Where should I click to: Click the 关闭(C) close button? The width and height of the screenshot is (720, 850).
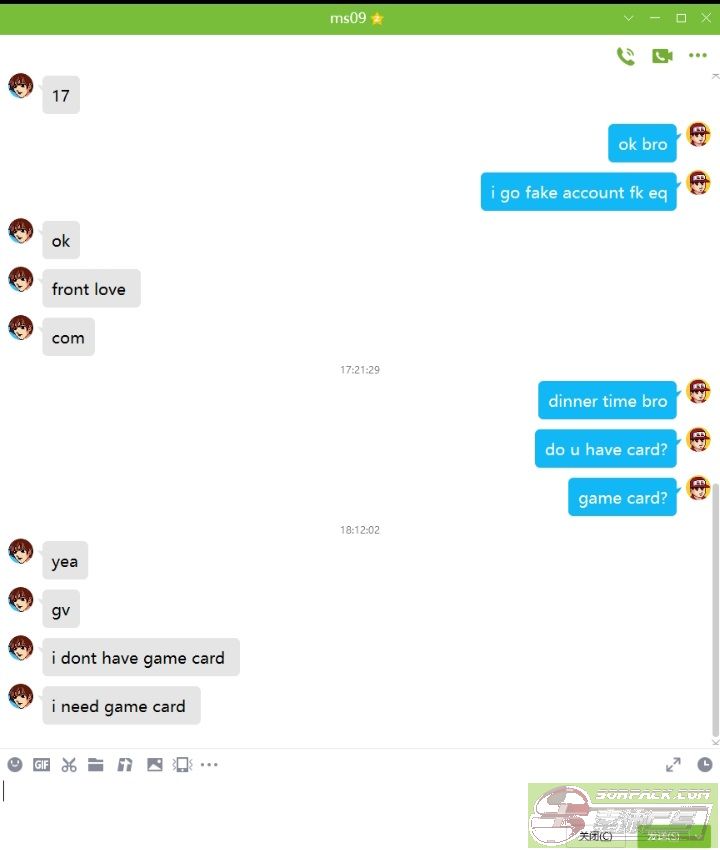595,836
